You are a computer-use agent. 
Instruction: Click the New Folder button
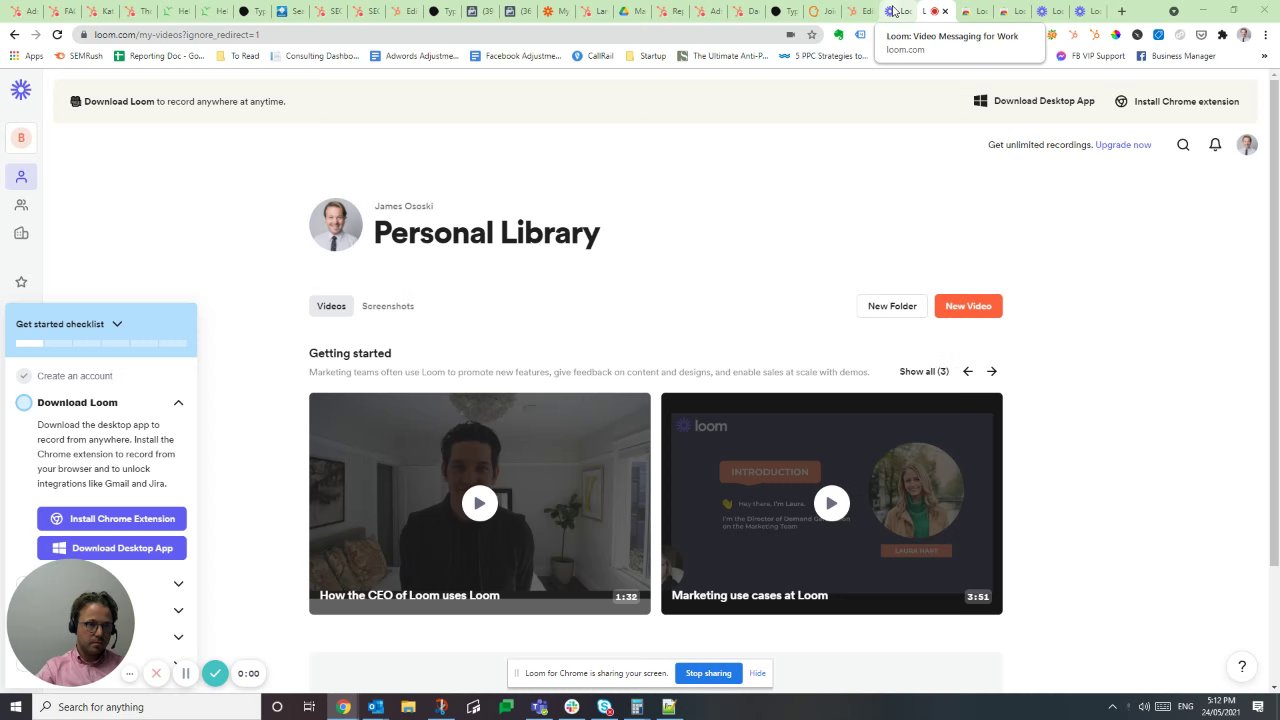click(x=892, y=306)
